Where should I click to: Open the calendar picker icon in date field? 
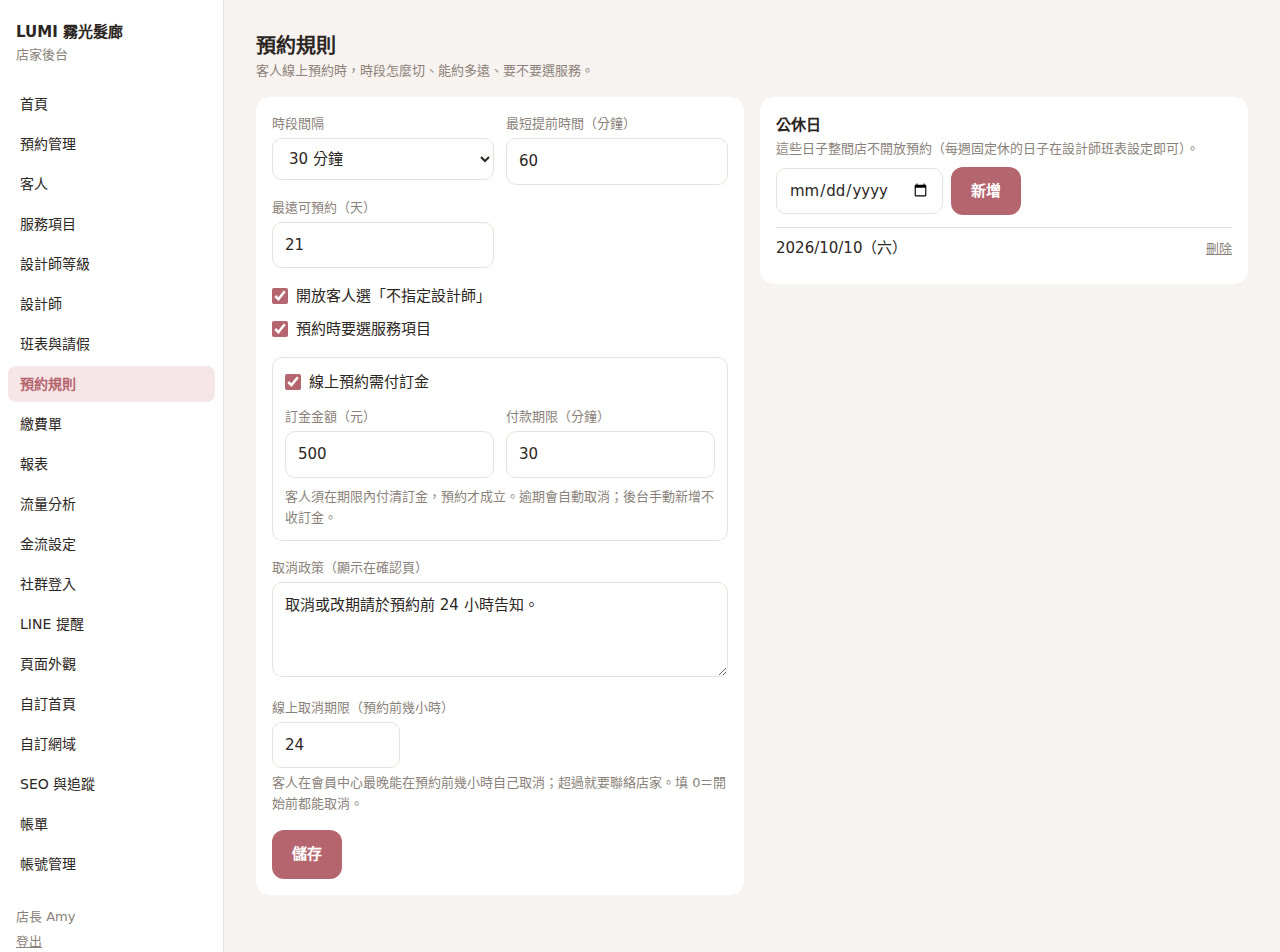pos(921,191)
